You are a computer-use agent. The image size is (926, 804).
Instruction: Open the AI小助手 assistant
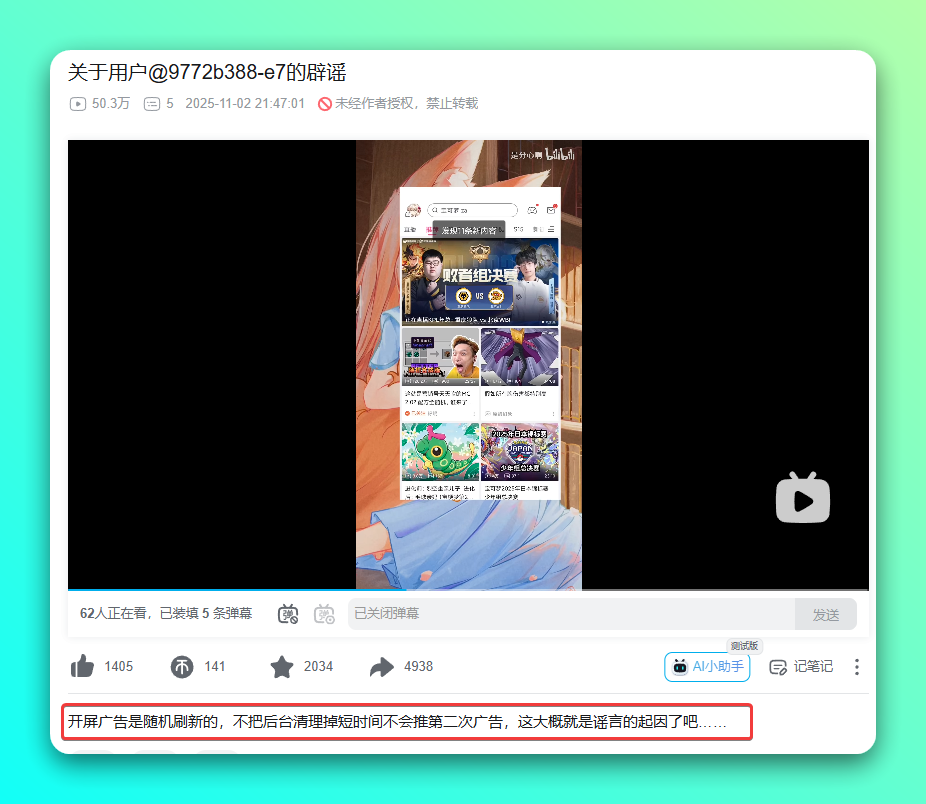[707, 667]
